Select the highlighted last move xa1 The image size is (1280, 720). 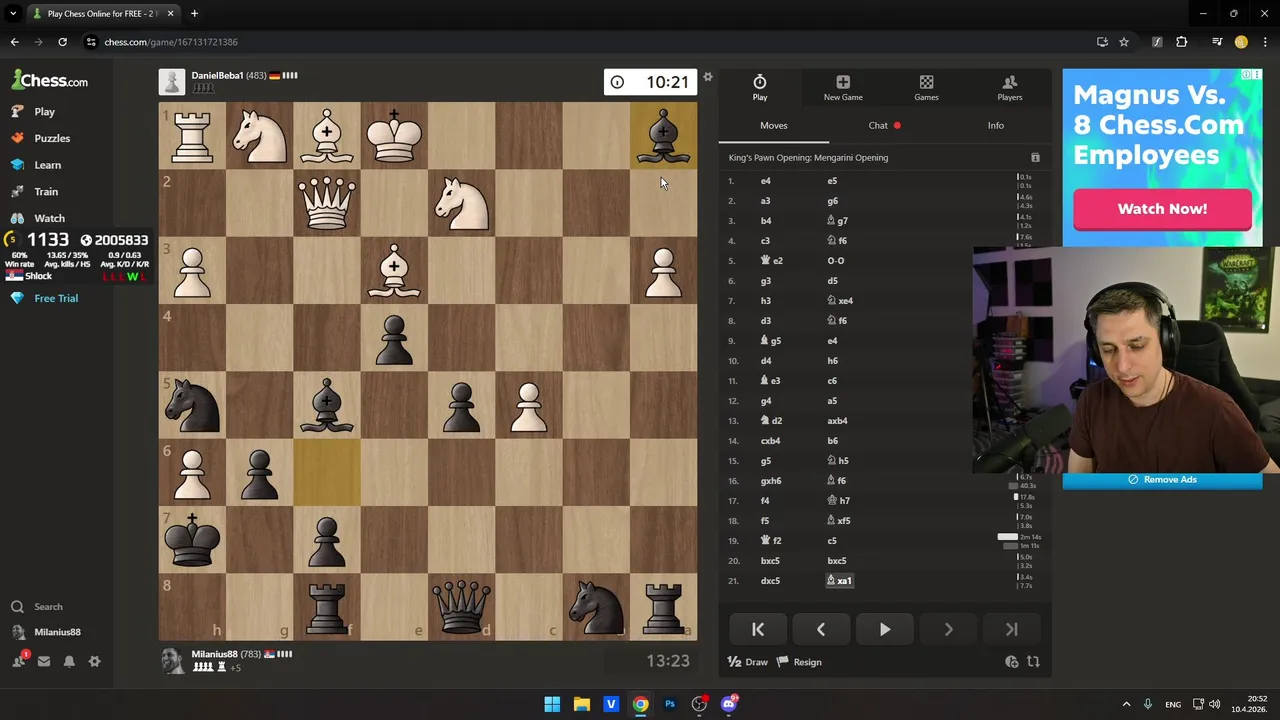[x=839, y=581]
